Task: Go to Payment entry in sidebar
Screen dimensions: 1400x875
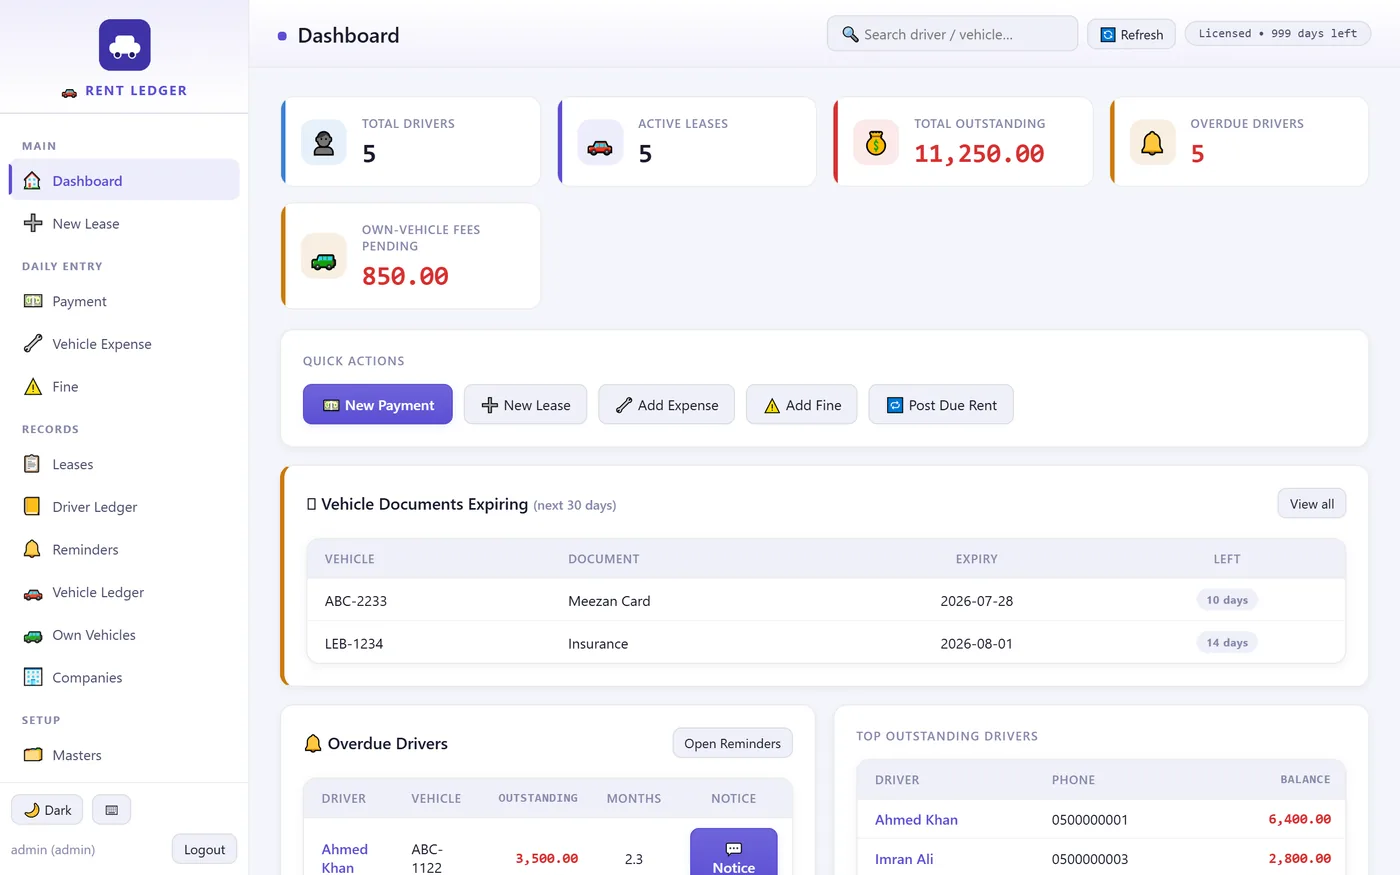Action: 125,301
